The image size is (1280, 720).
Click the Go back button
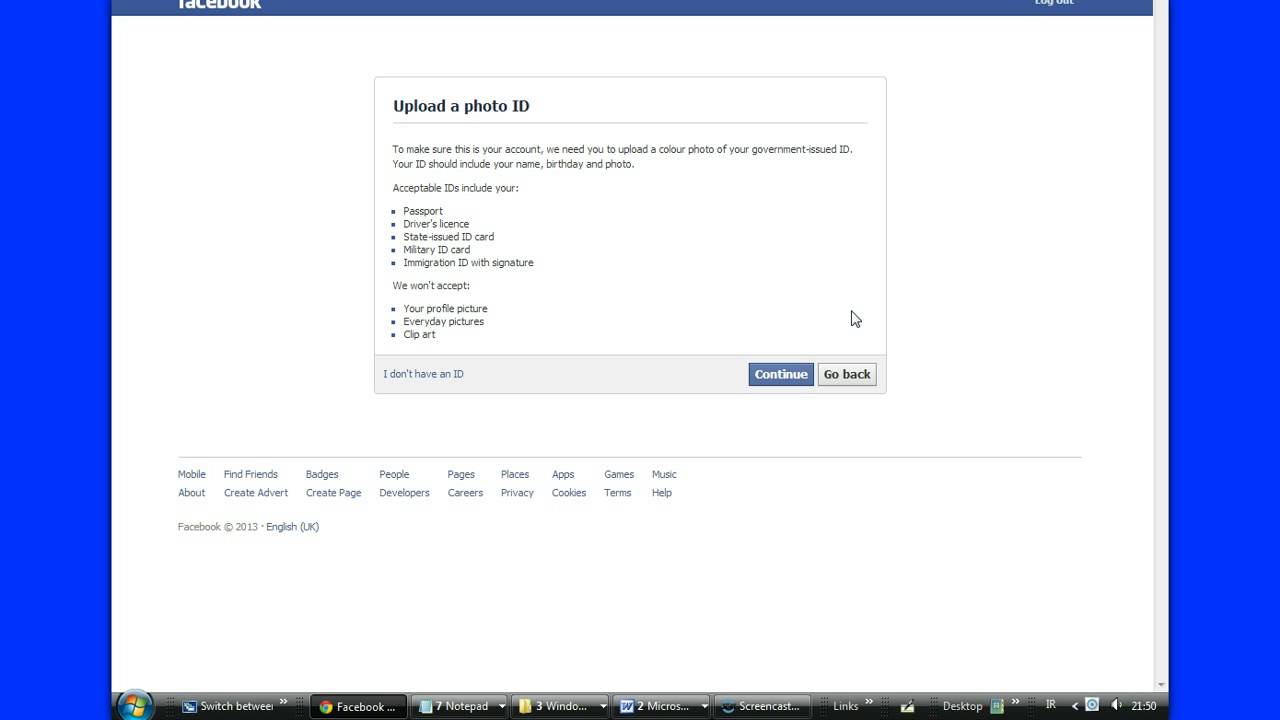click(x=847, y=374)
